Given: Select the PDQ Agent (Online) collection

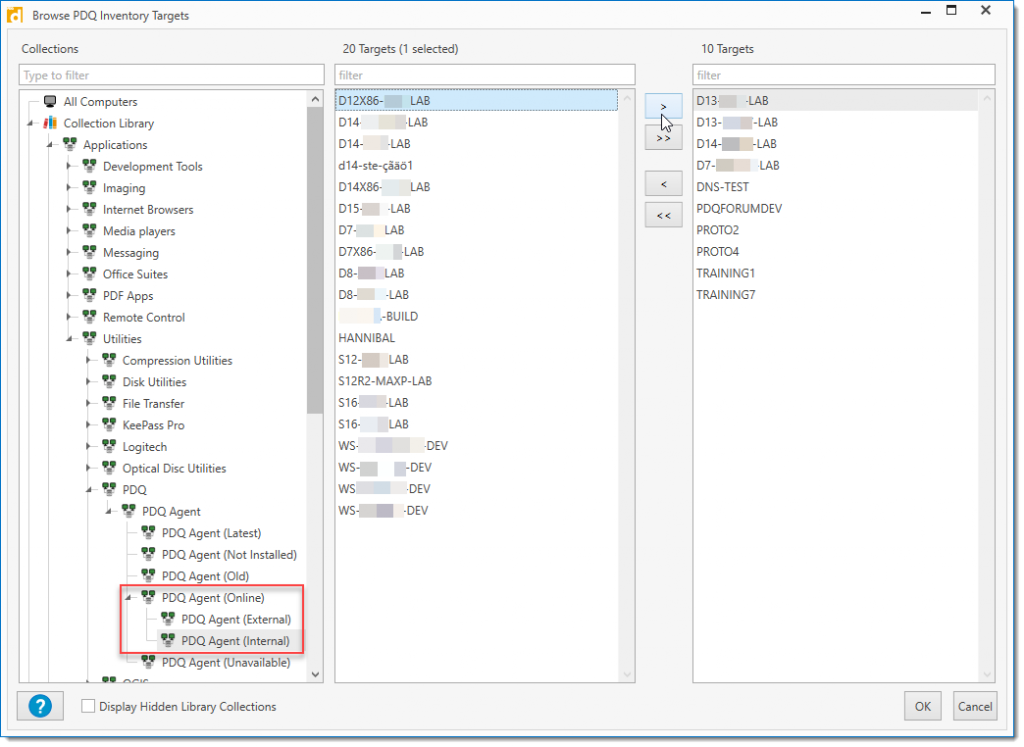Looking at the screenshot, I should pos(213,597).
